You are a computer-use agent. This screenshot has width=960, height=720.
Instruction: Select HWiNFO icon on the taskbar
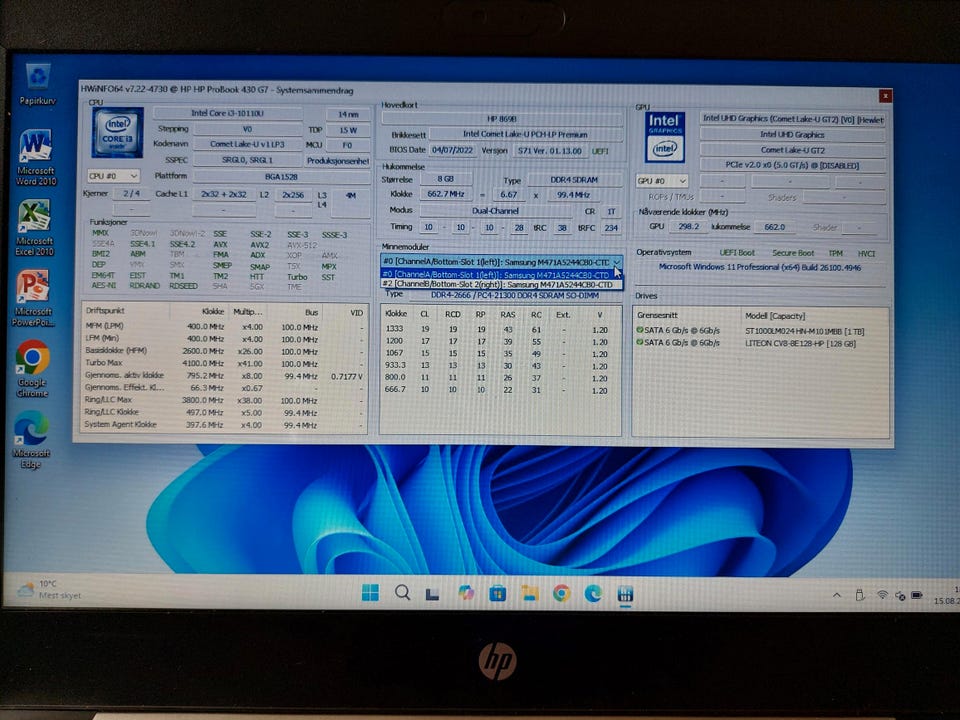[625, 594]
